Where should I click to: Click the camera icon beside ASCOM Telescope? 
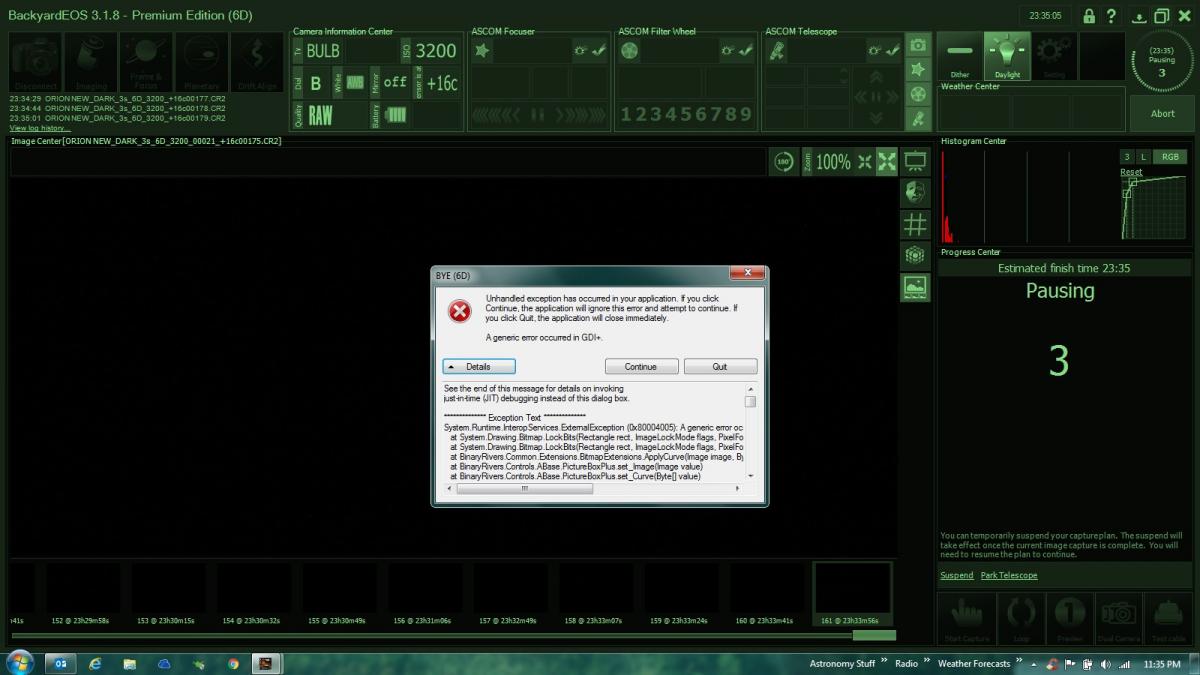click(x=917, y=45)
